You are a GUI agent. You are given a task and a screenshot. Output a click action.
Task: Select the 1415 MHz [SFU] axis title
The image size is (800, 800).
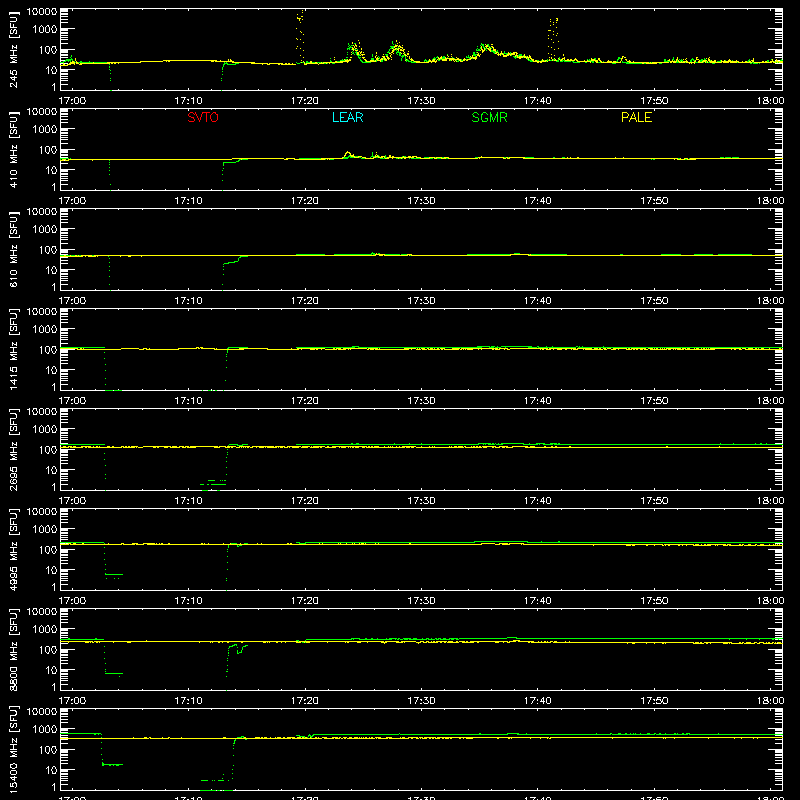click(x=14, y=349)
